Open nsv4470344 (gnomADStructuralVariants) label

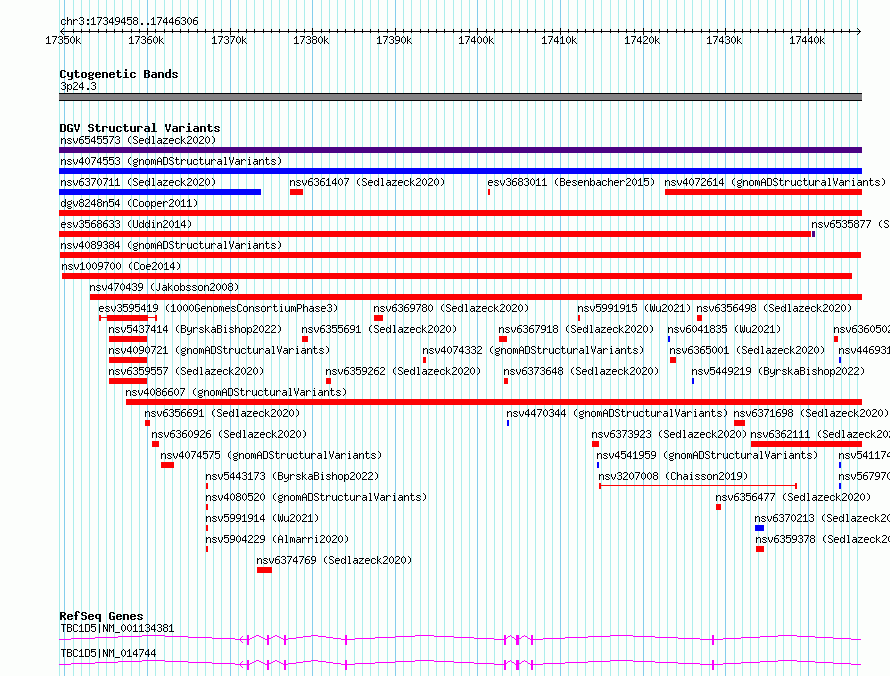617,413
